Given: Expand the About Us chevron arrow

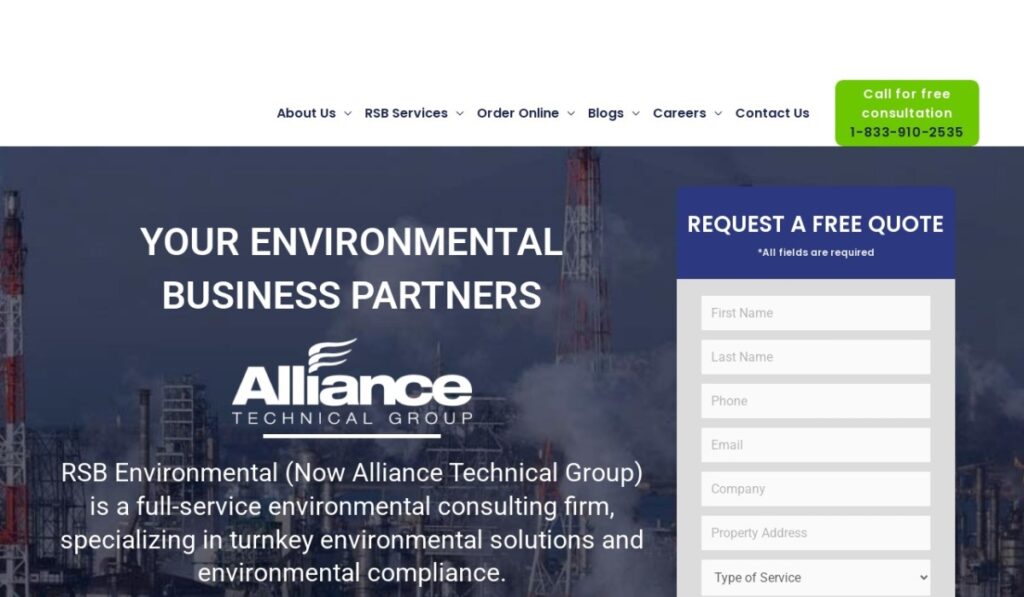Looking at the screenshot, I should click(x=347, y=114).
